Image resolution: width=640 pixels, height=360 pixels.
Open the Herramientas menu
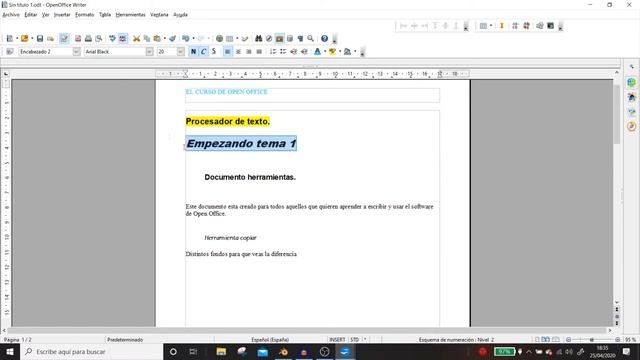click(x=130, y=15)
